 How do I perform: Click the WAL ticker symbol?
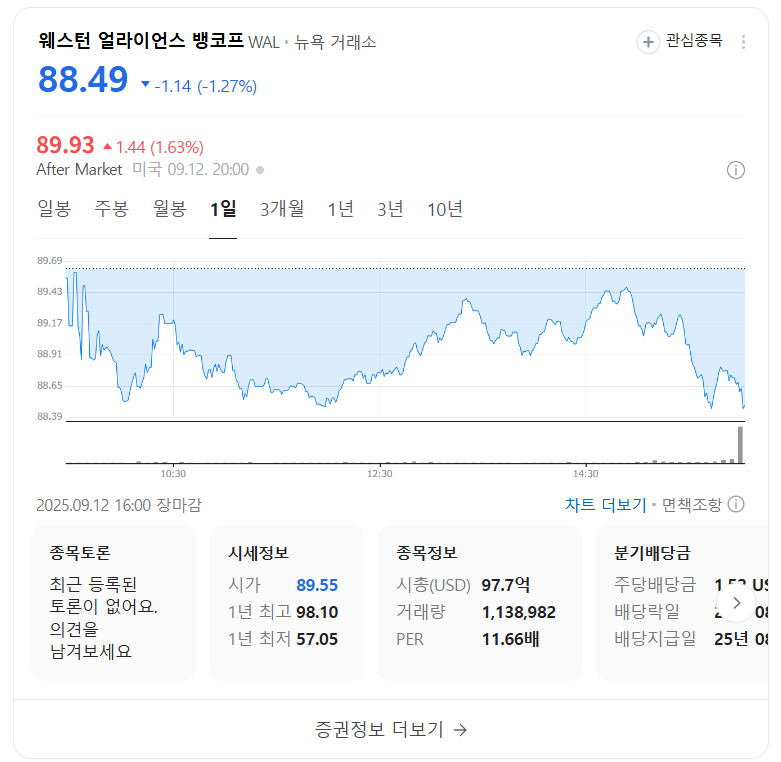pyautogui.click(x=264, y=42)
